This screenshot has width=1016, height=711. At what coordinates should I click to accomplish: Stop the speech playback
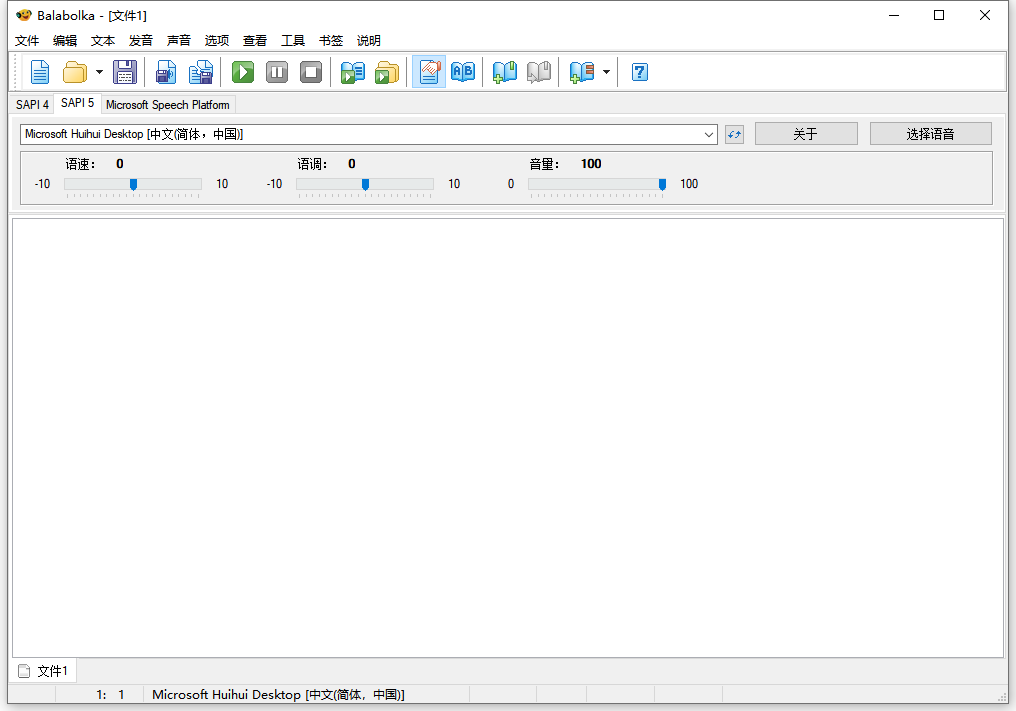[311, 71]
